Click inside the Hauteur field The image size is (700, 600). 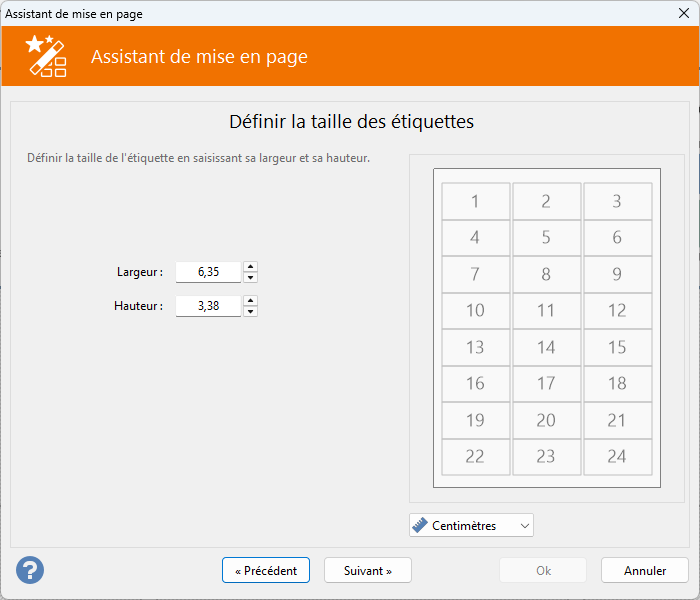click(x=208, y=306)
